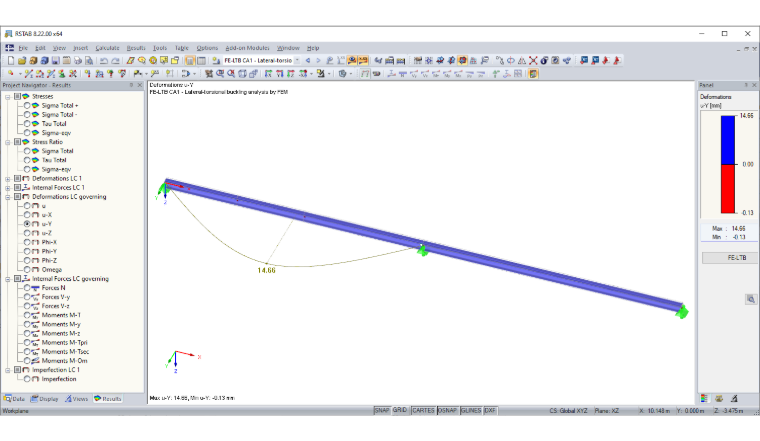Click the support at the beam's right end
Screen dimensions: 760x441
tap(682, 312)
